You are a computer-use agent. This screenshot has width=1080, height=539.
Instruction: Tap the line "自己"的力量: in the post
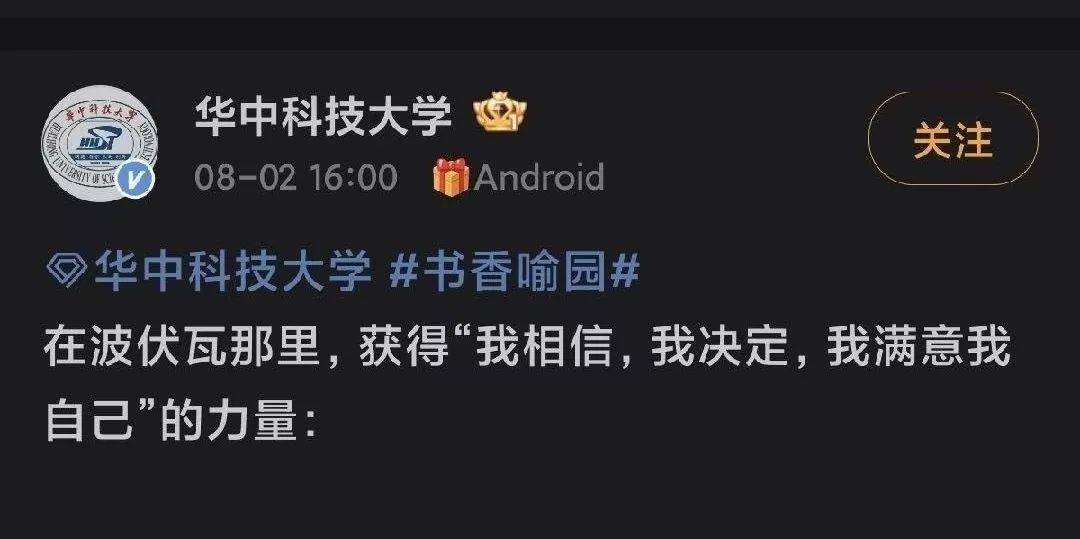point(181,423)
